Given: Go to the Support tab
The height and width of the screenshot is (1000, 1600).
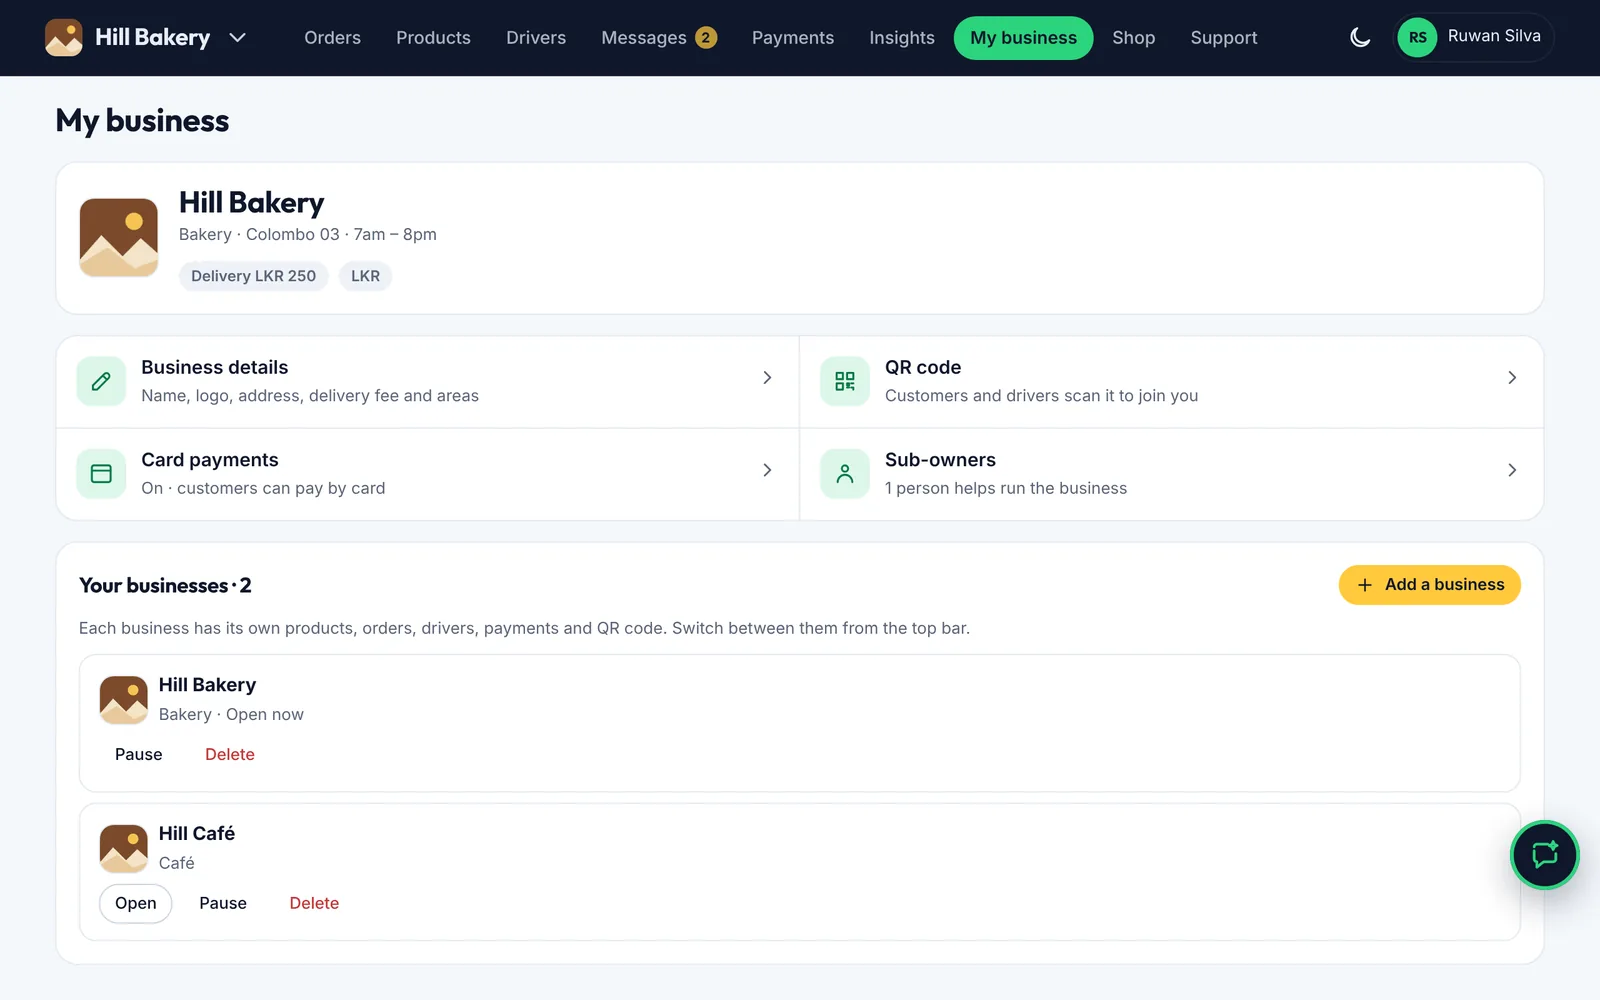Looking at the screenshot, I should [x=1224, y=38].
